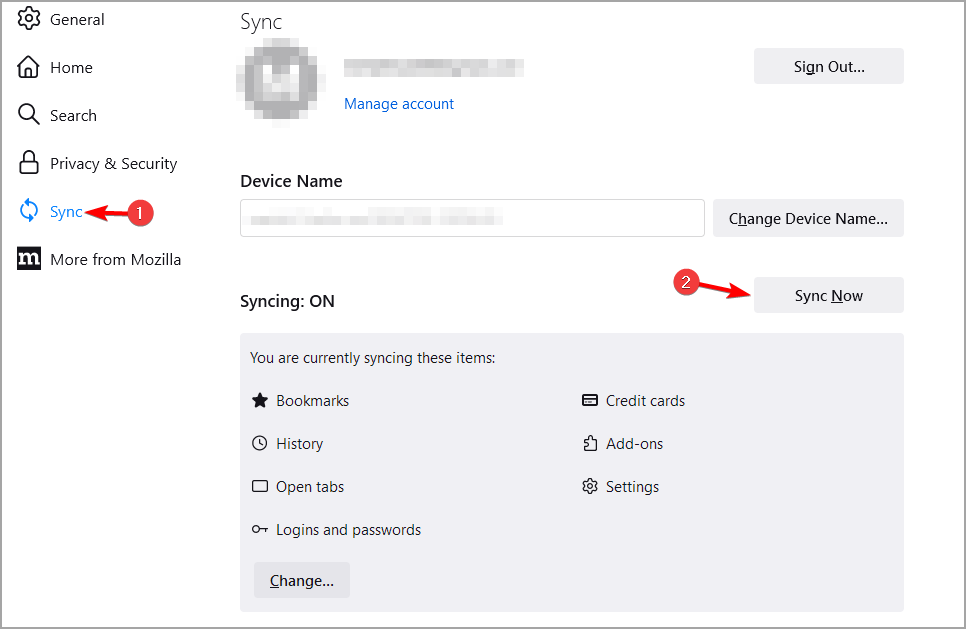
Task: Click 'Settings' text in synced items
Action: pos(632,487)
